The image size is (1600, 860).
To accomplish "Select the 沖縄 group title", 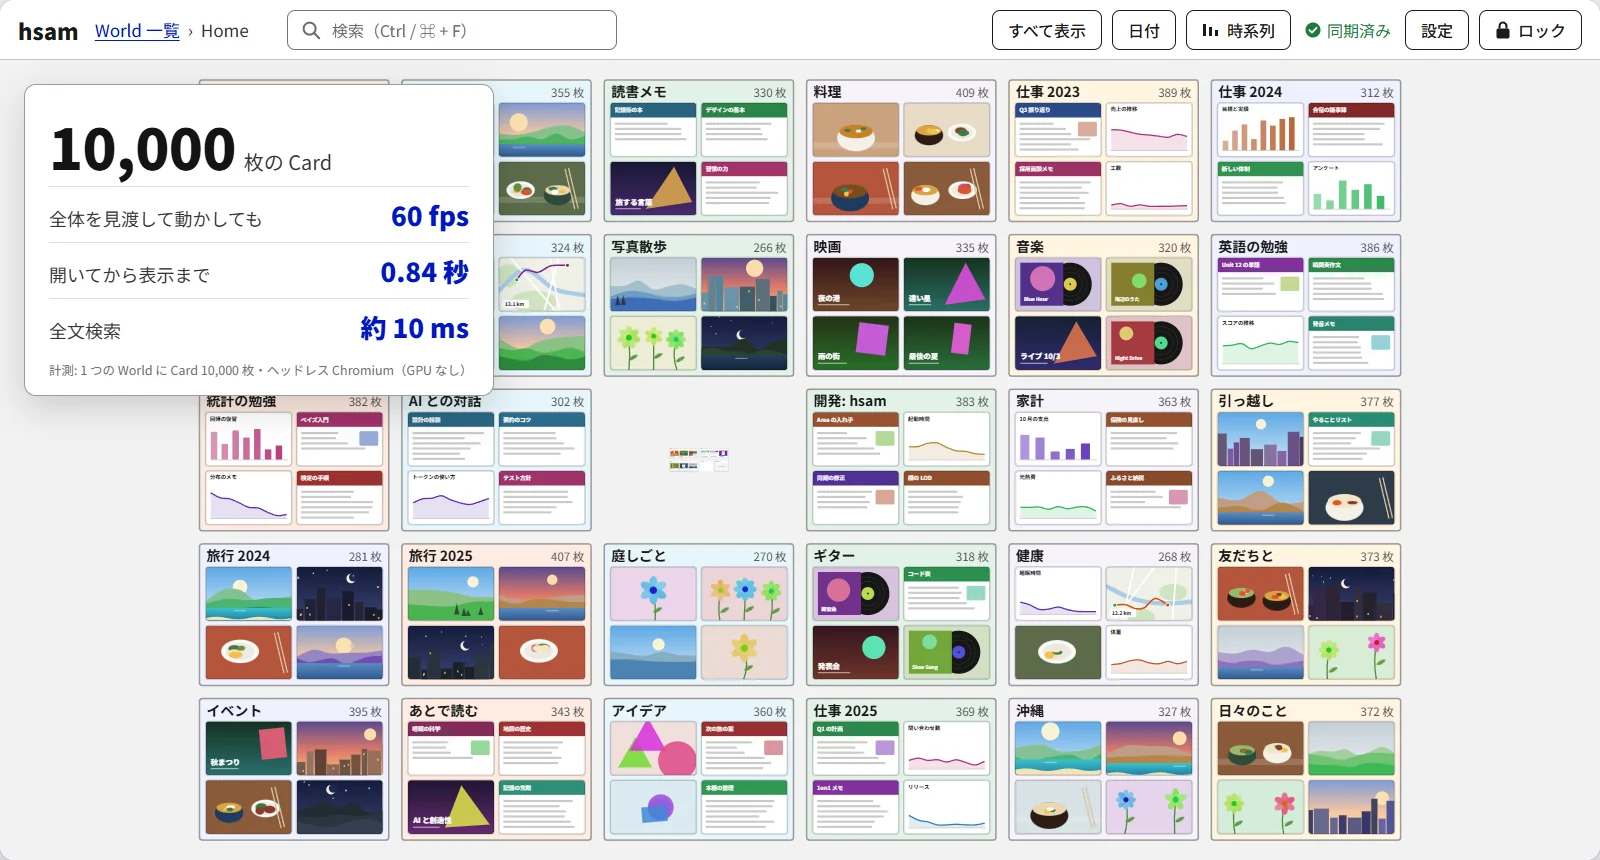I will (1030, 711).
